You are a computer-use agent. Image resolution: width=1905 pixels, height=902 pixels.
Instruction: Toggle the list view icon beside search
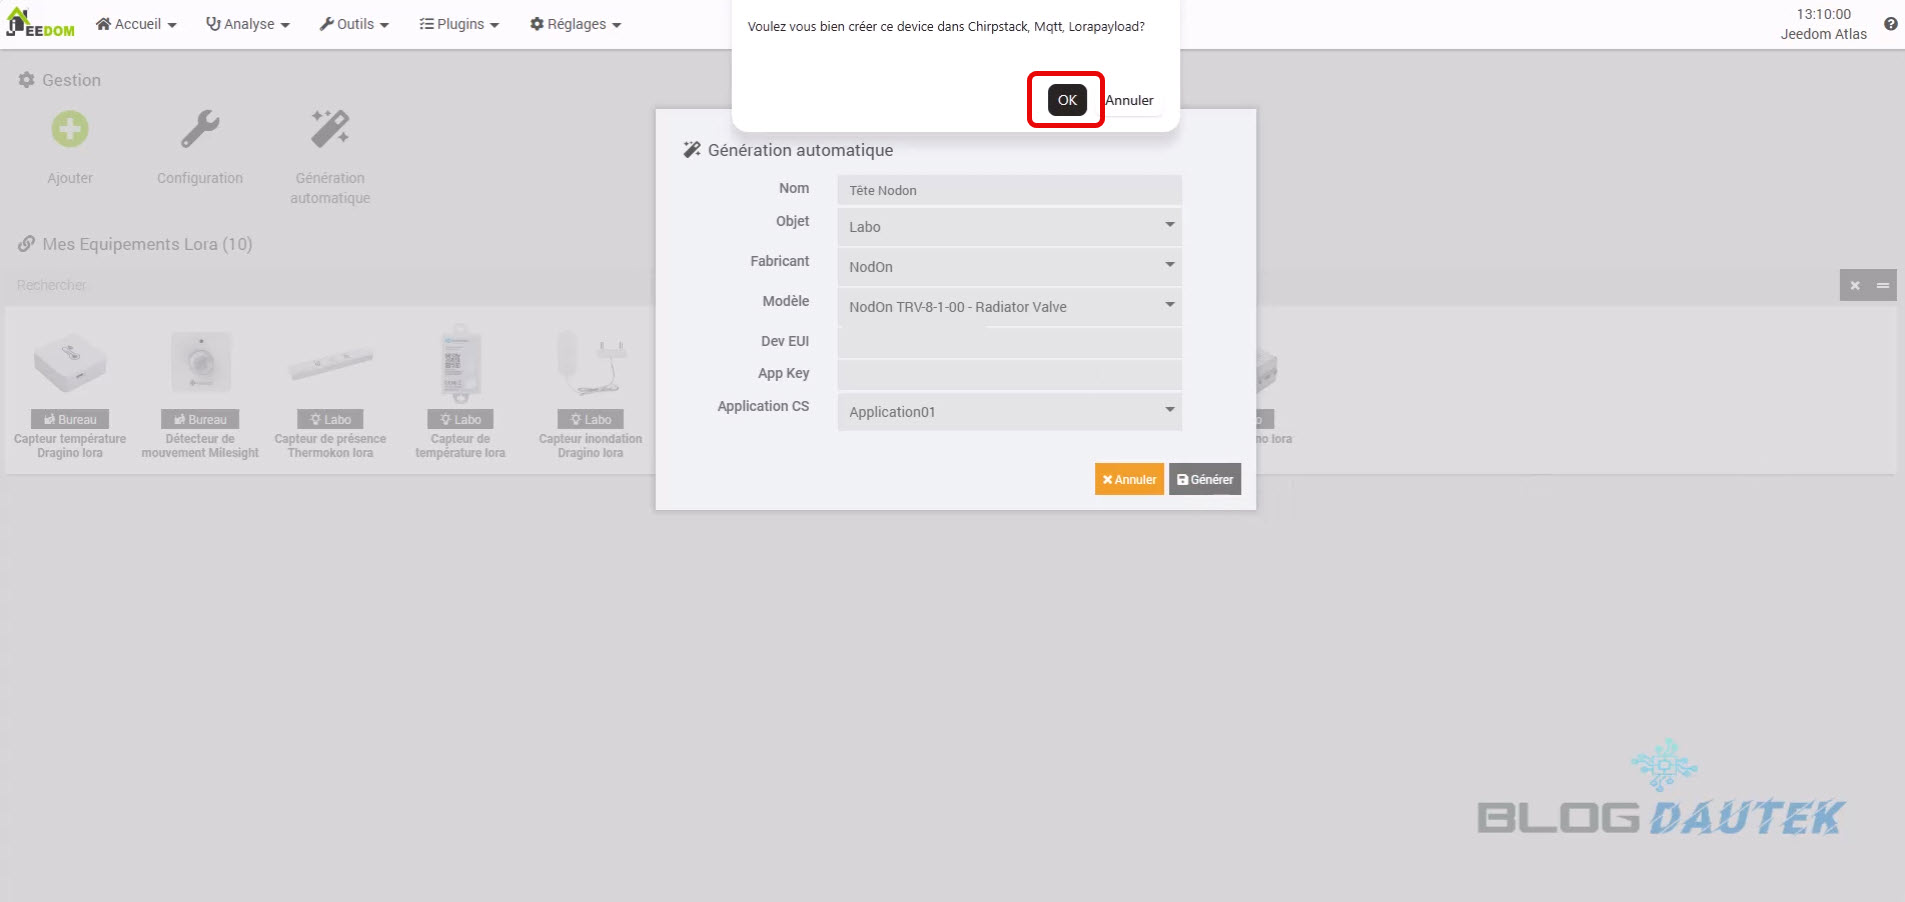[1883, 285]
